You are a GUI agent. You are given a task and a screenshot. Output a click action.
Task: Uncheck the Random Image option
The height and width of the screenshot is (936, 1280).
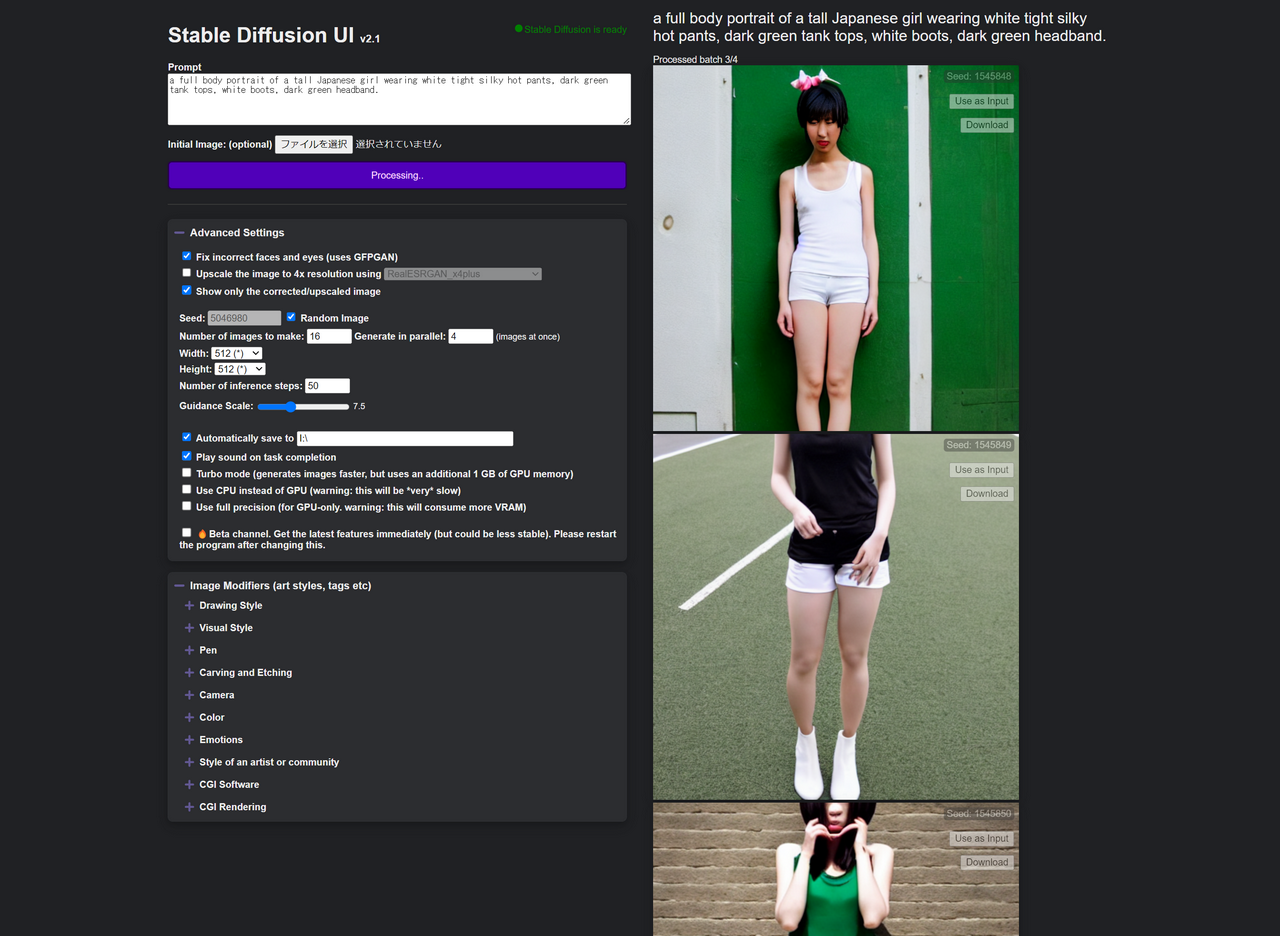tap(291, 316)
